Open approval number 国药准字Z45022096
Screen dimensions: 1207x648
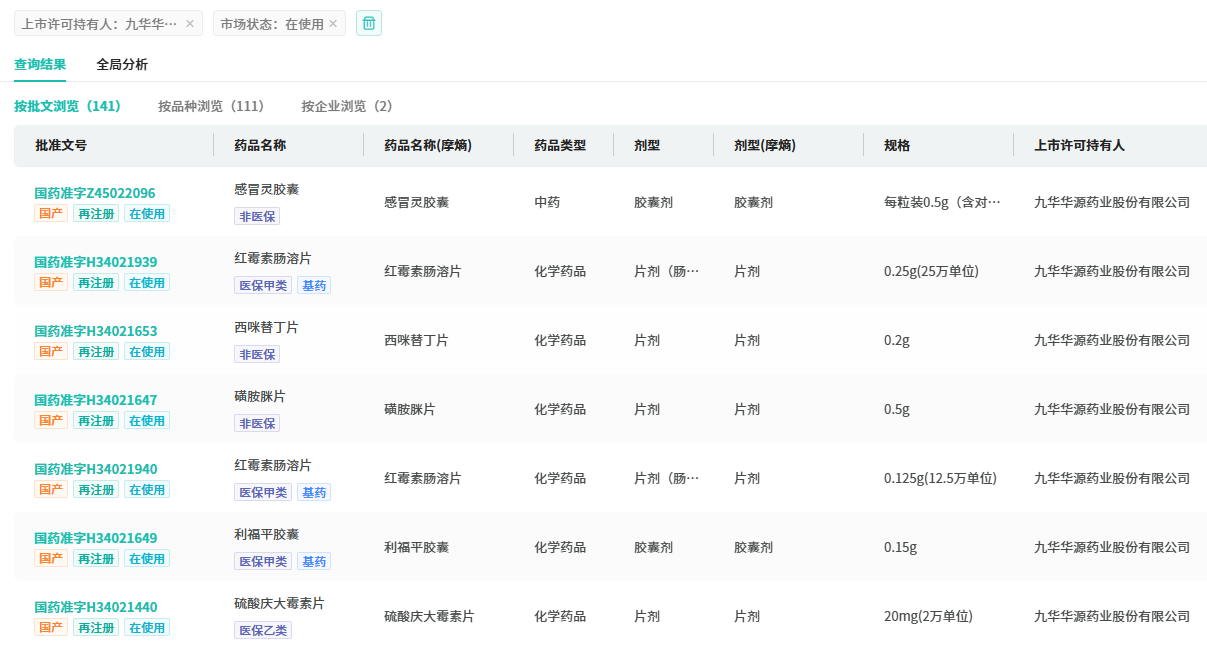(95, 193)
